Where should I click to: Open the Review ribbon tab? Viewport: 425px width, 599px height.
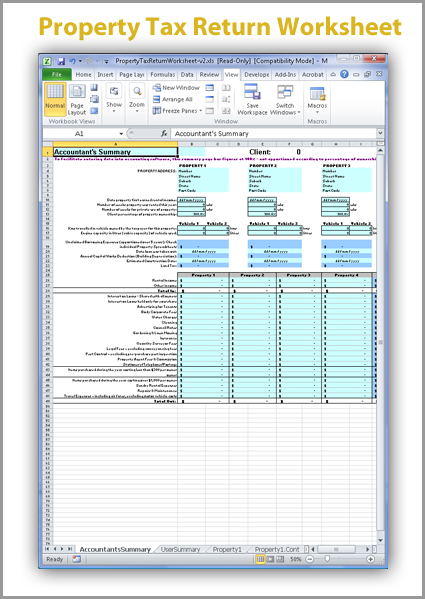point(209,74)
